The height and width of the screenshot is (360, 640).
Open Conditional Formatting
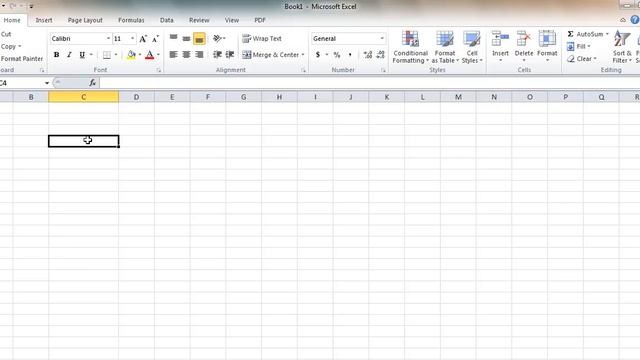411,47
